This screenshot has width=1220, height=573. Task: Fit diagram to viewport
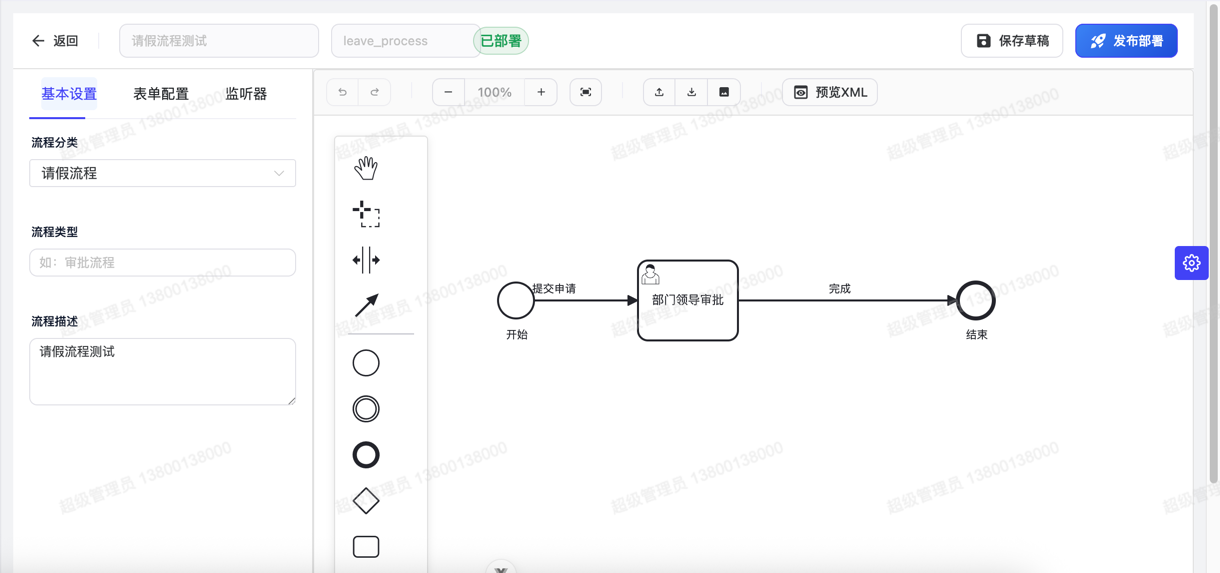click(586, 92)
